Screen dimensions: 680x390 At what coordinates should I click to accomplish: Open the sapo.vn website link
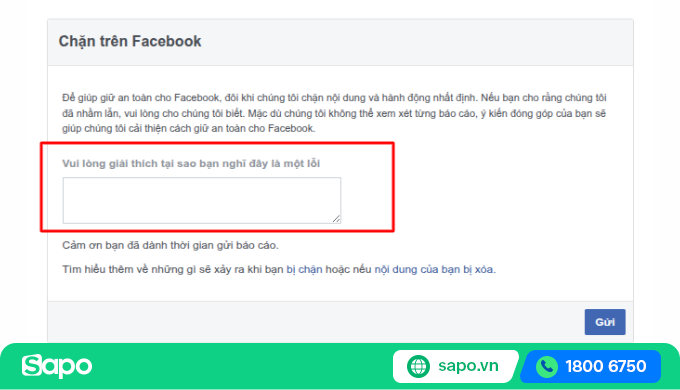click(468, 366)
